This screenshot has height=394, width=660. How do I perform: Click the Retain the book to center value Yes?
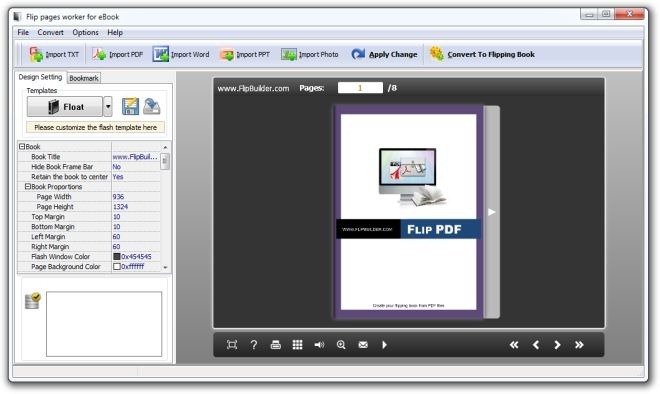point(118,177)
